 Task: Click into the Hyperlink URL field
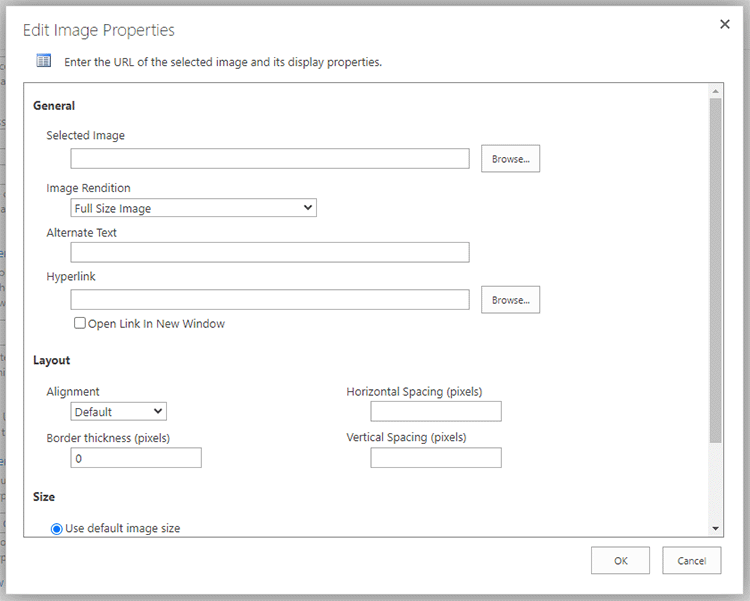pos(270,300)
